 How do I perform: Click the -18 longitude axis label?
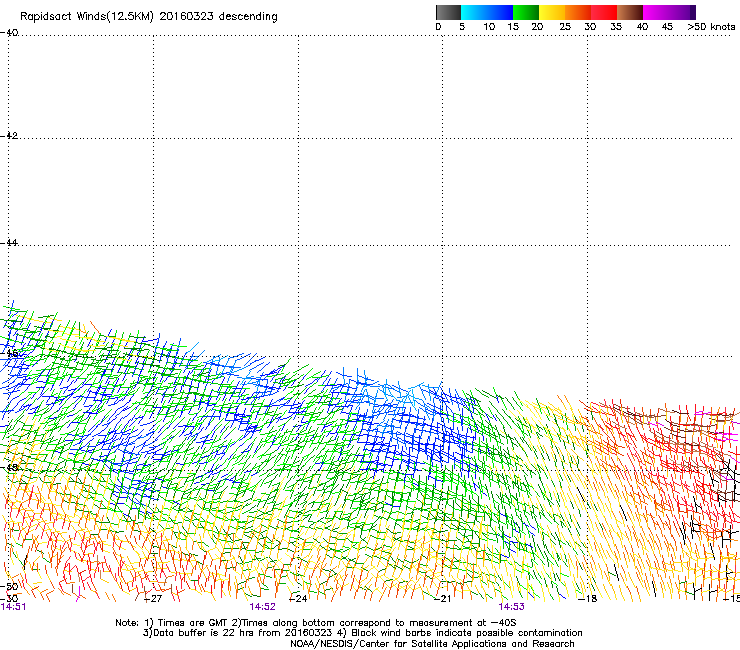[588, 599]
